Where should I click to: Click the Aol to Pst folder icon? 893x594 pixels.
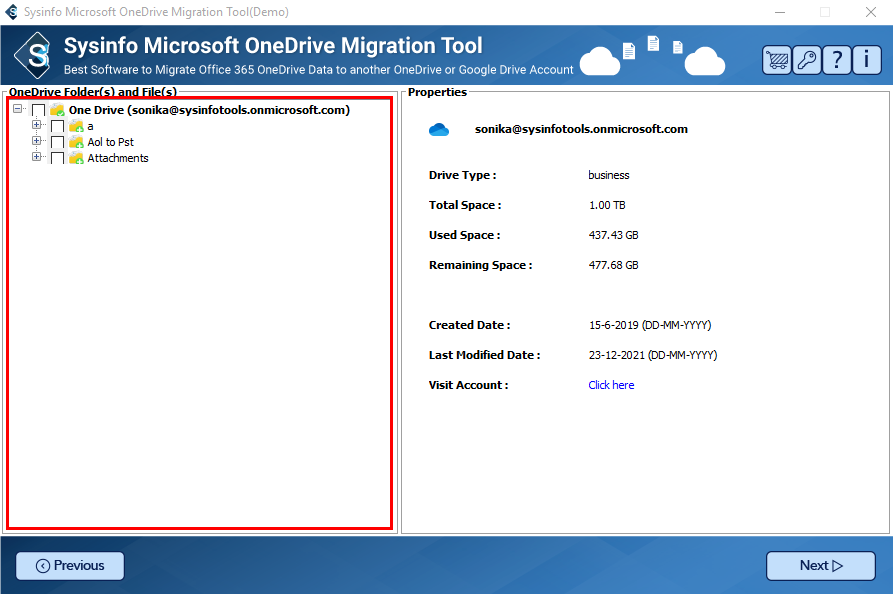(x=76, y=142)
